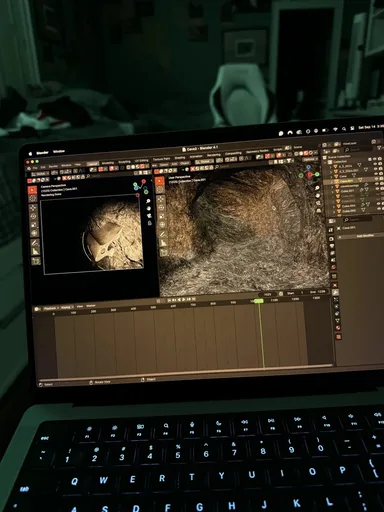Select the Measure tool in the User Perspective viewport
This screenshot has height=512, width=384.
tap(163, 243)
